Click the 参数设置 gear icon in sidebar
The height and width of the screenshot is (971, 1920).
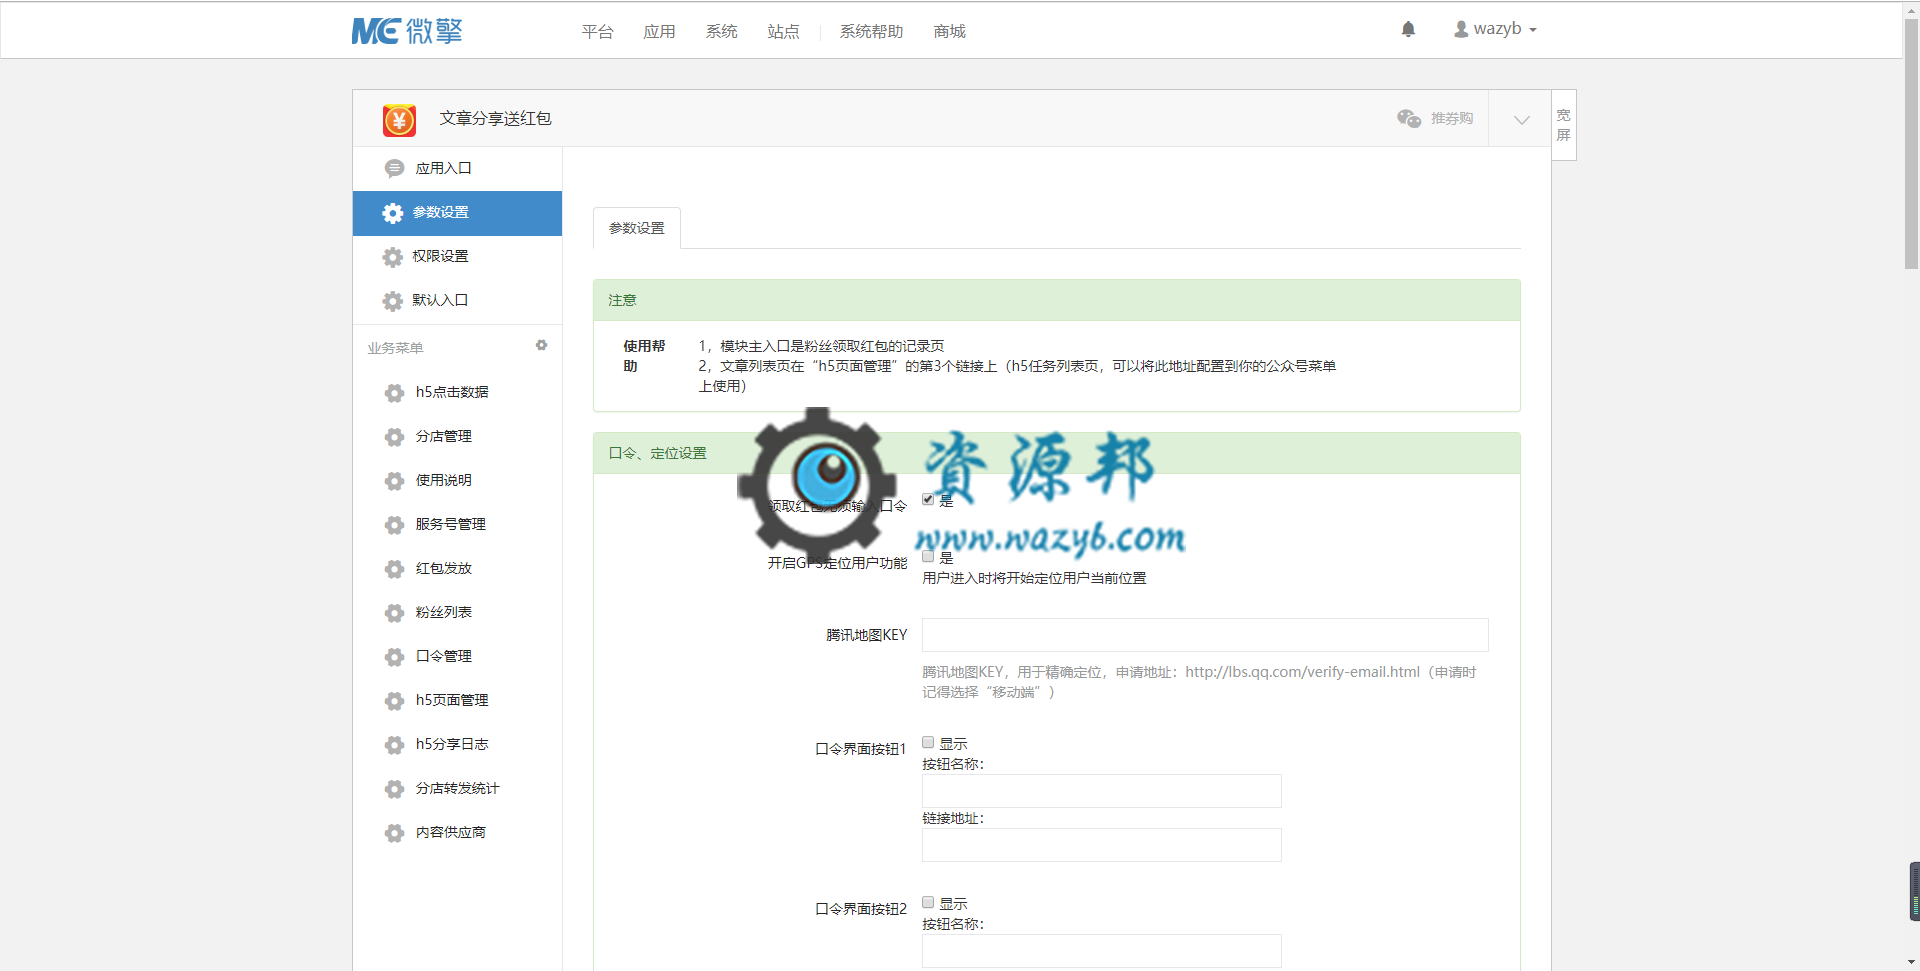393,213
